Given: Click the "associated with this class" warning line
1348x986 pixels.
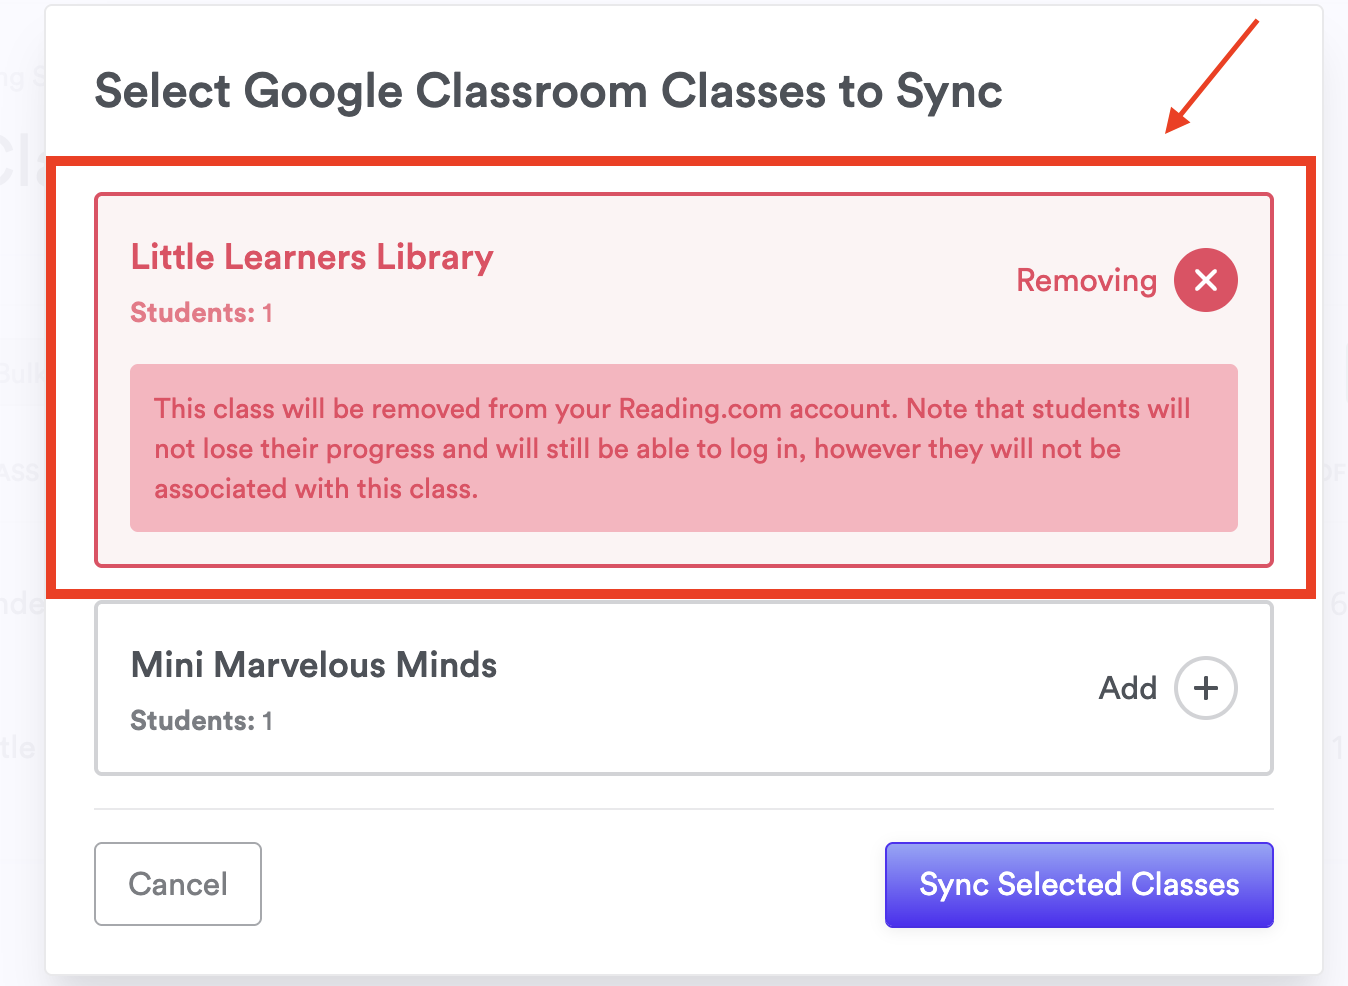Looking at the screenshot, I should click(x=316, y=489).
